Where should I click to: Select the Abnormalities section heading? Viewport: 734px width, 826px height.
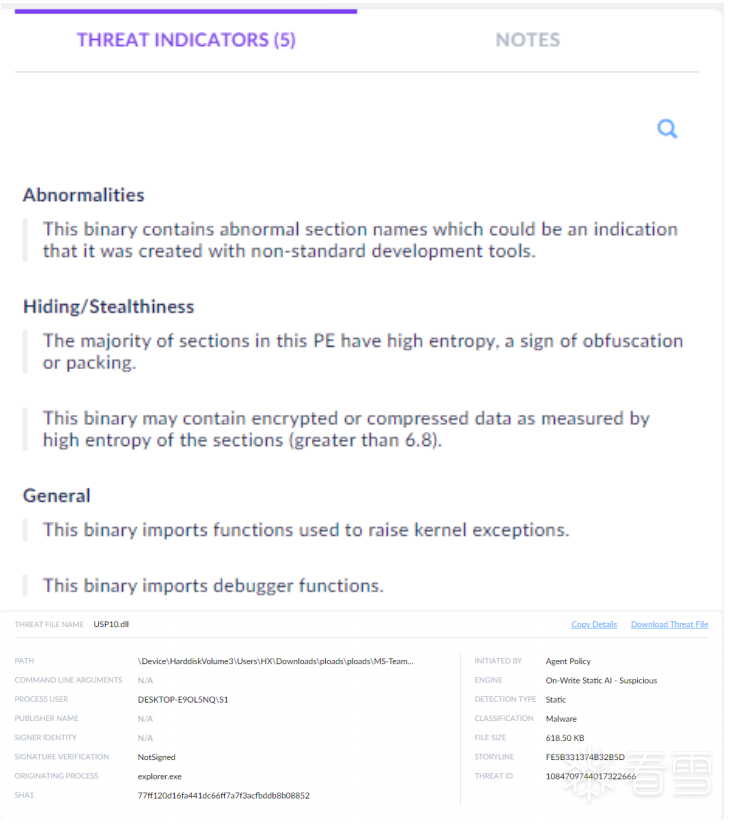[x=84, y=195]
